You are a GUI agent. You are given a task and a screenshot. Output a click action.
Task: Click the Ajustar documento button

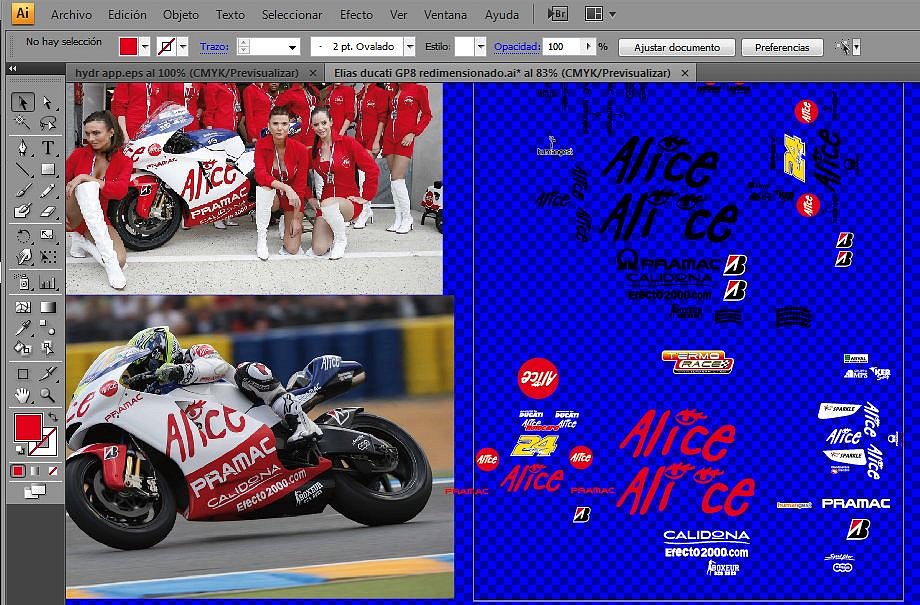click(x=677, y=48)
